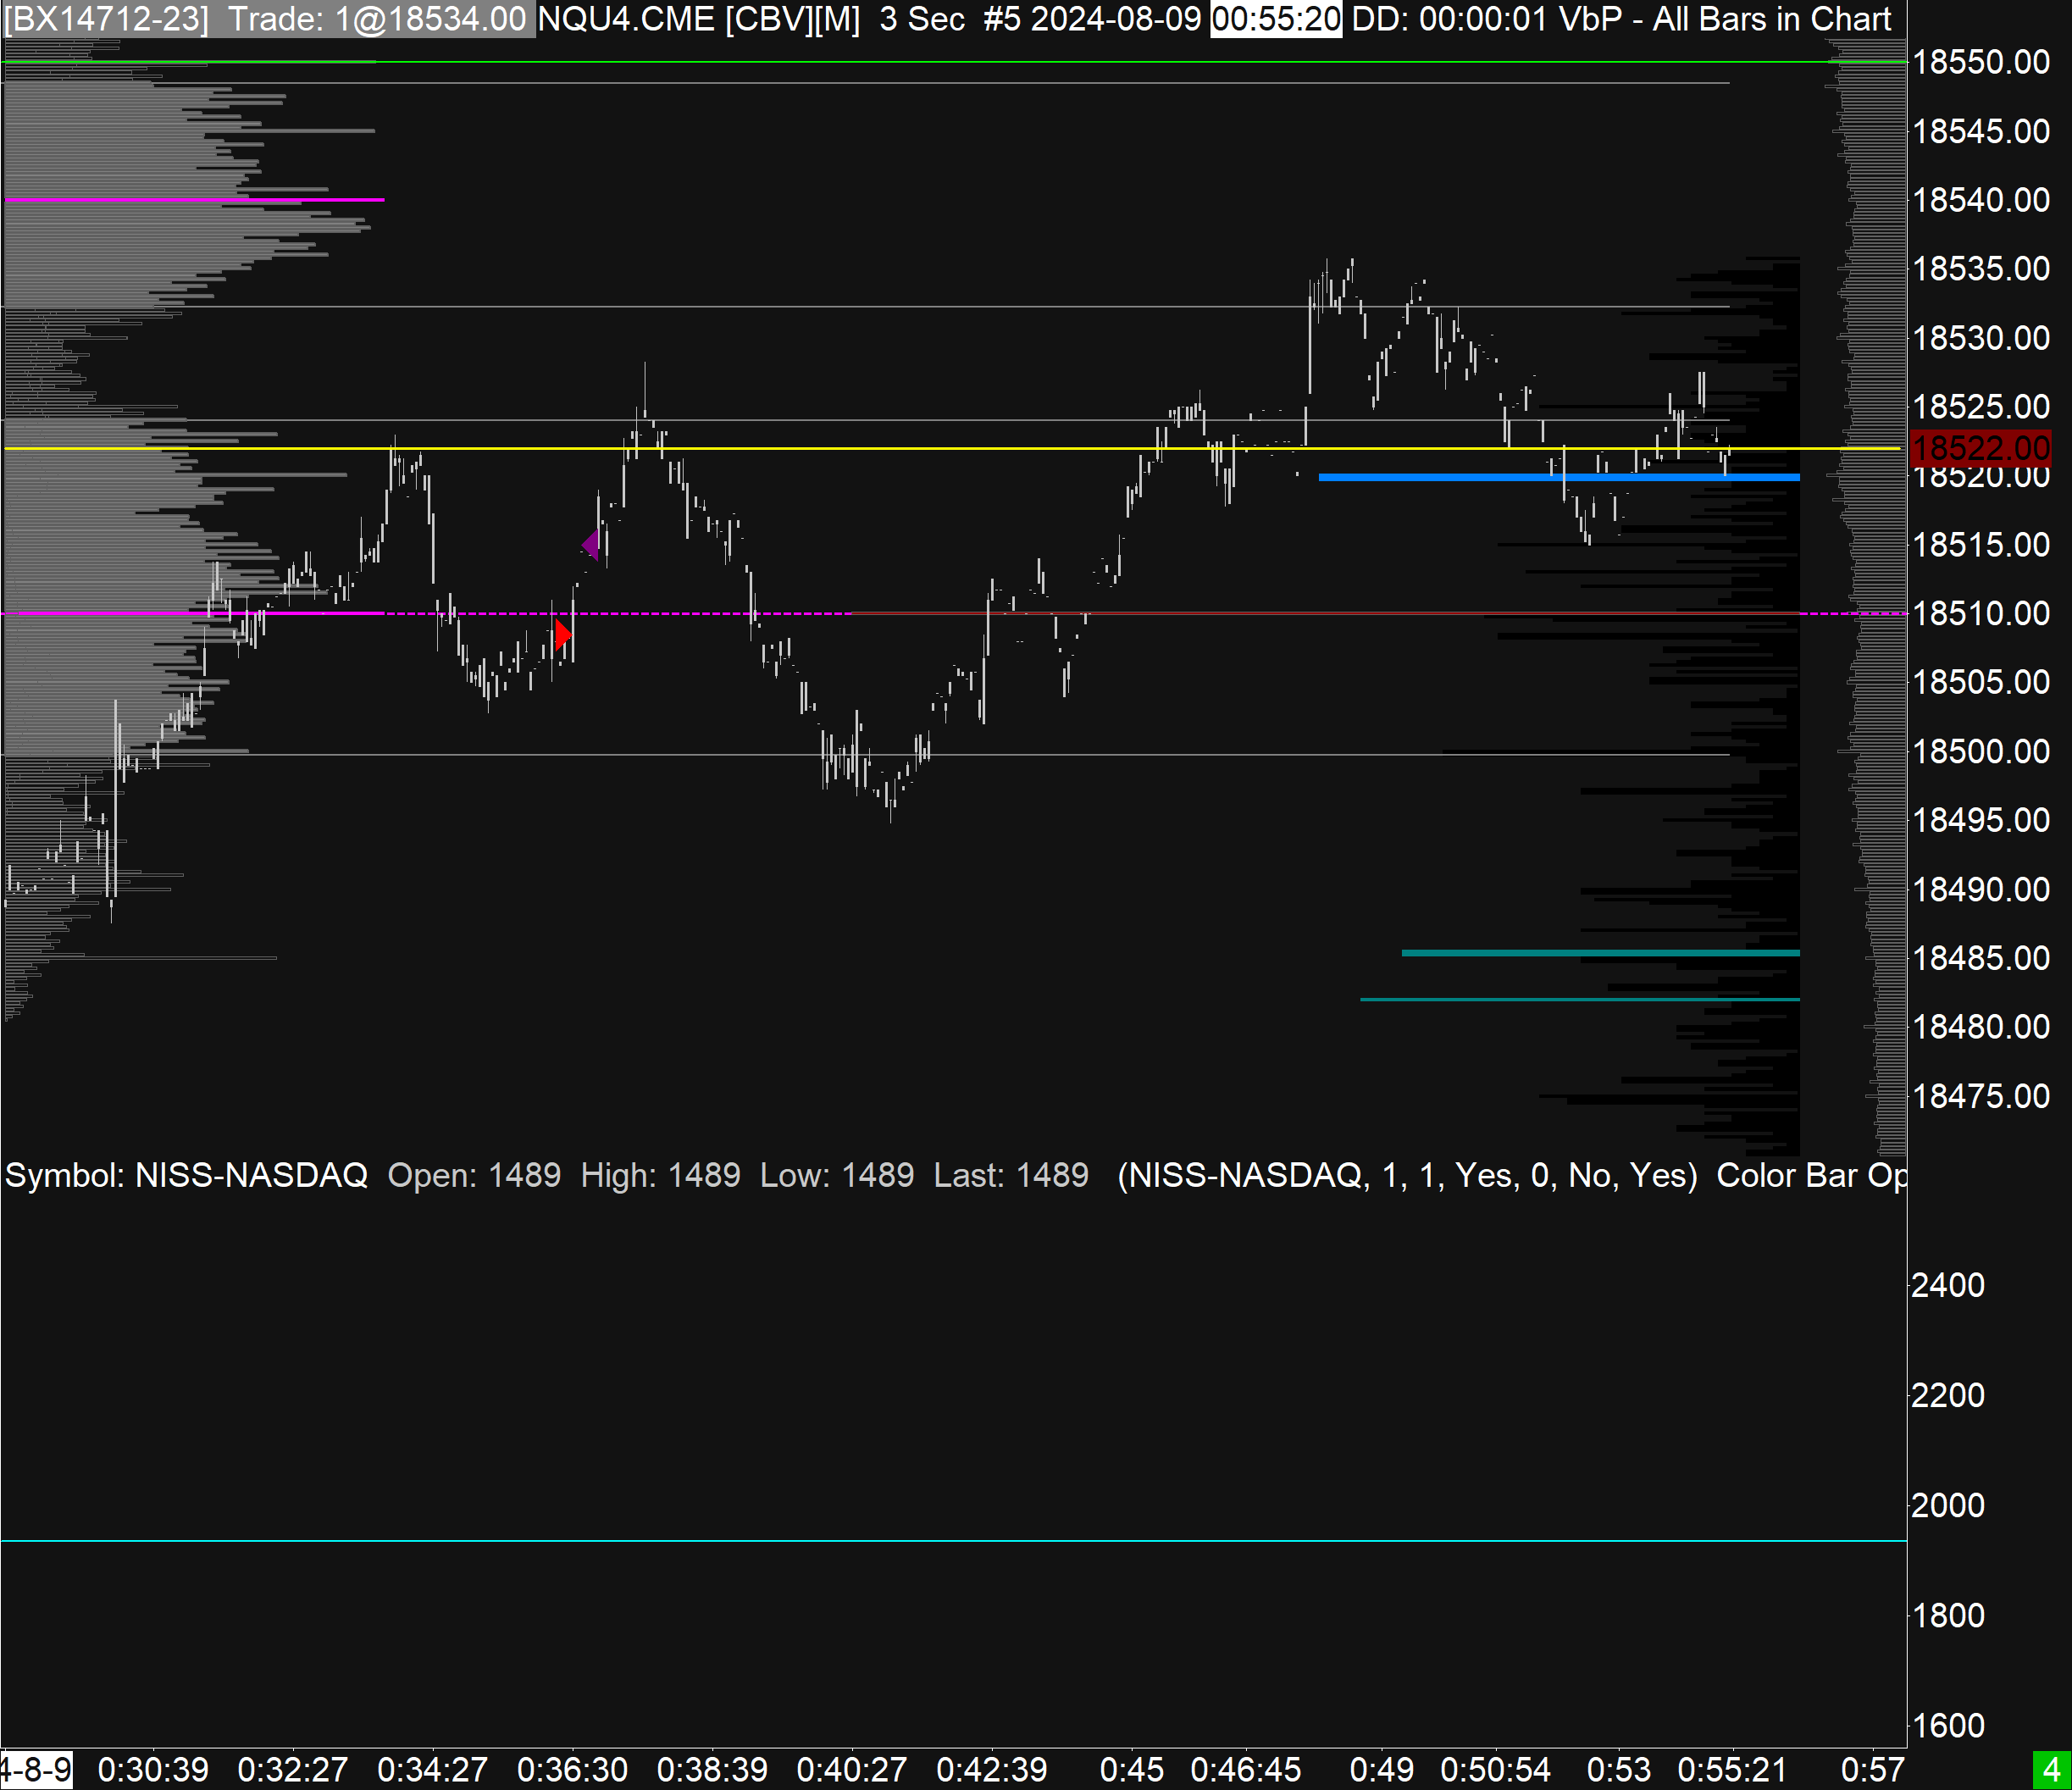Click the 18500.00 price scale label
Screen dimensions: 2072x1790
[x=1980, y=751]
